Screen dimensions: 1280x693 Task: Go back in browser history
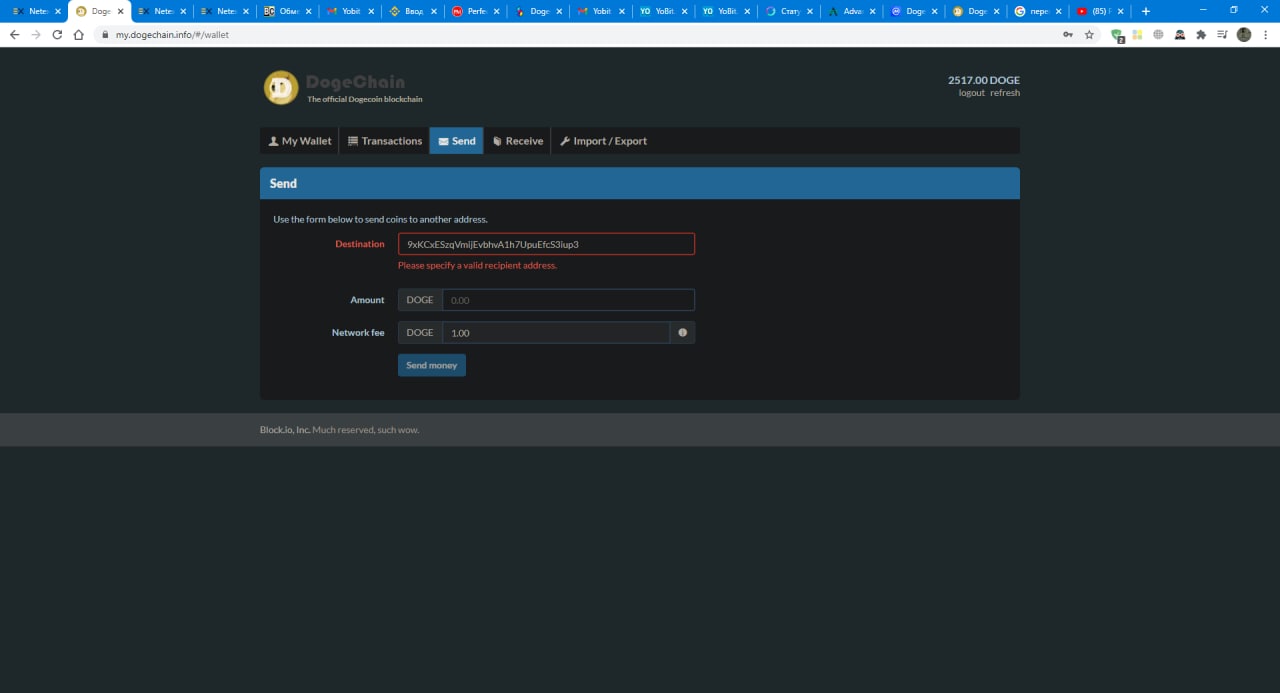click(14, 34)
